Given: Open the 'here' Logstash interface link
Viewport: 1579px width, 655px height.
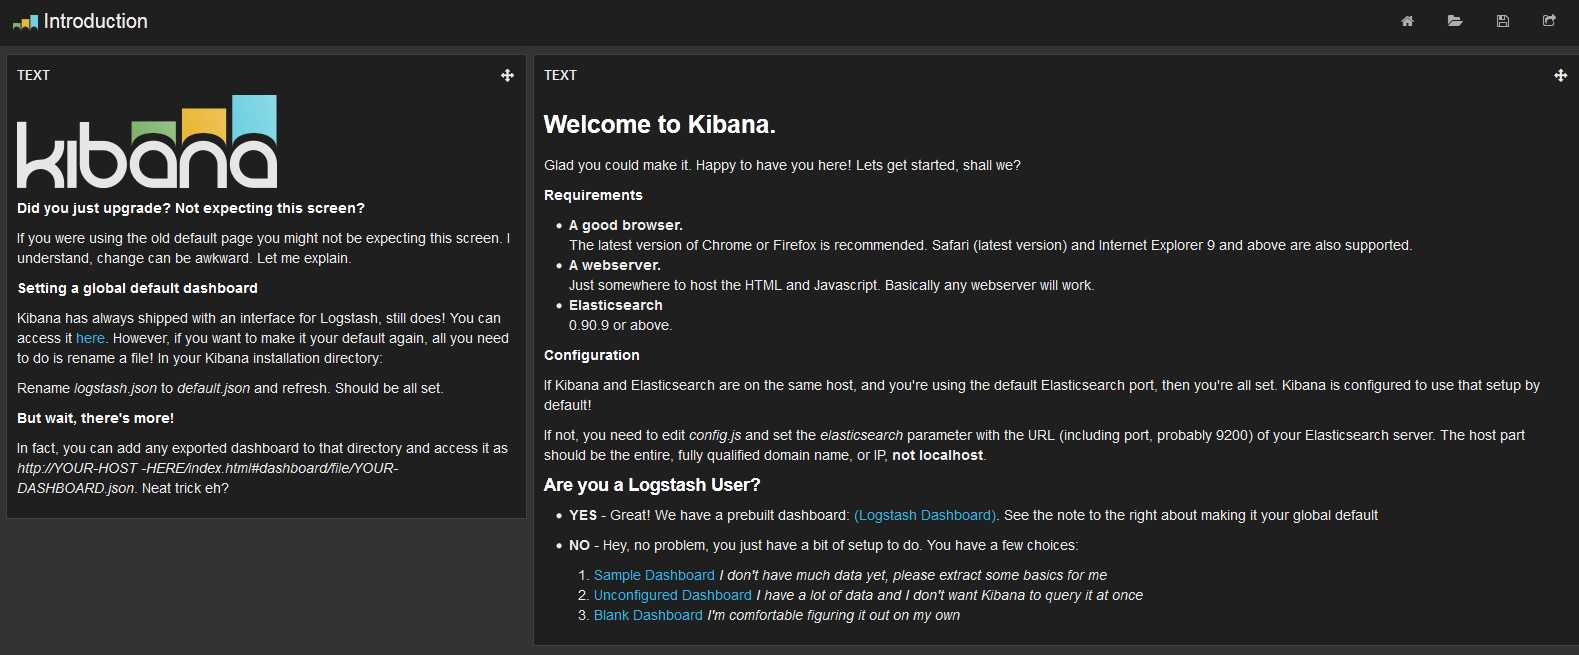Looking at the screenshot, I should click(90, 338).
